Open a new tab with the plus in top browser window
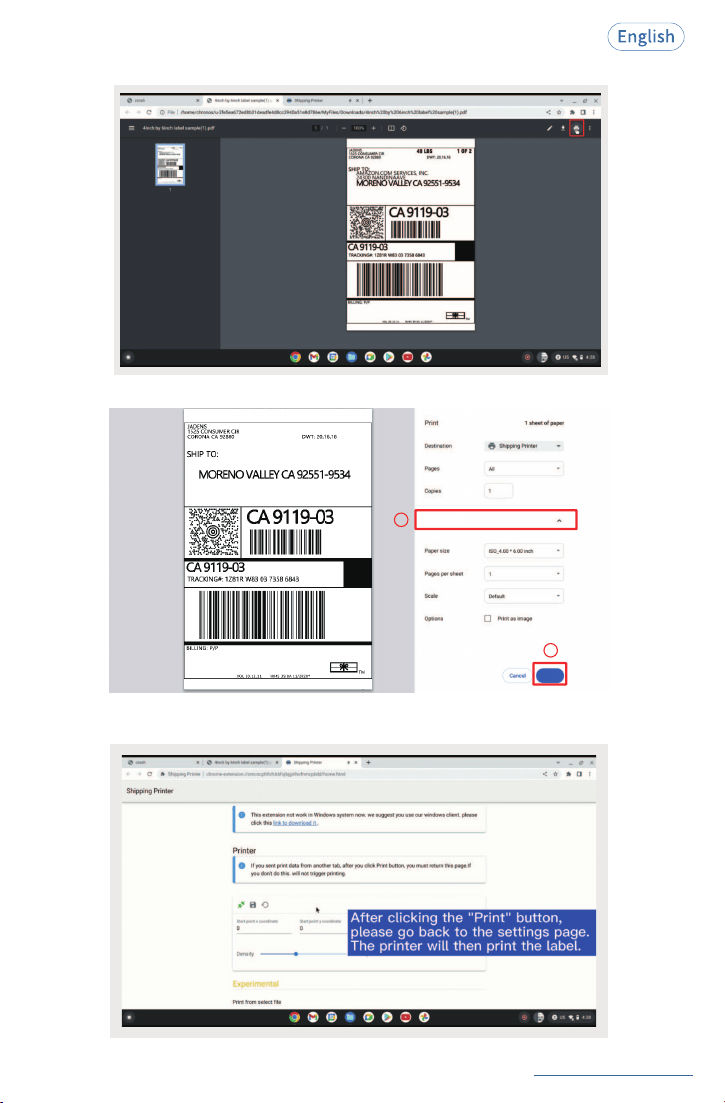The width and height of the screenshot is (725, 1103). click(x=370, y=101)
